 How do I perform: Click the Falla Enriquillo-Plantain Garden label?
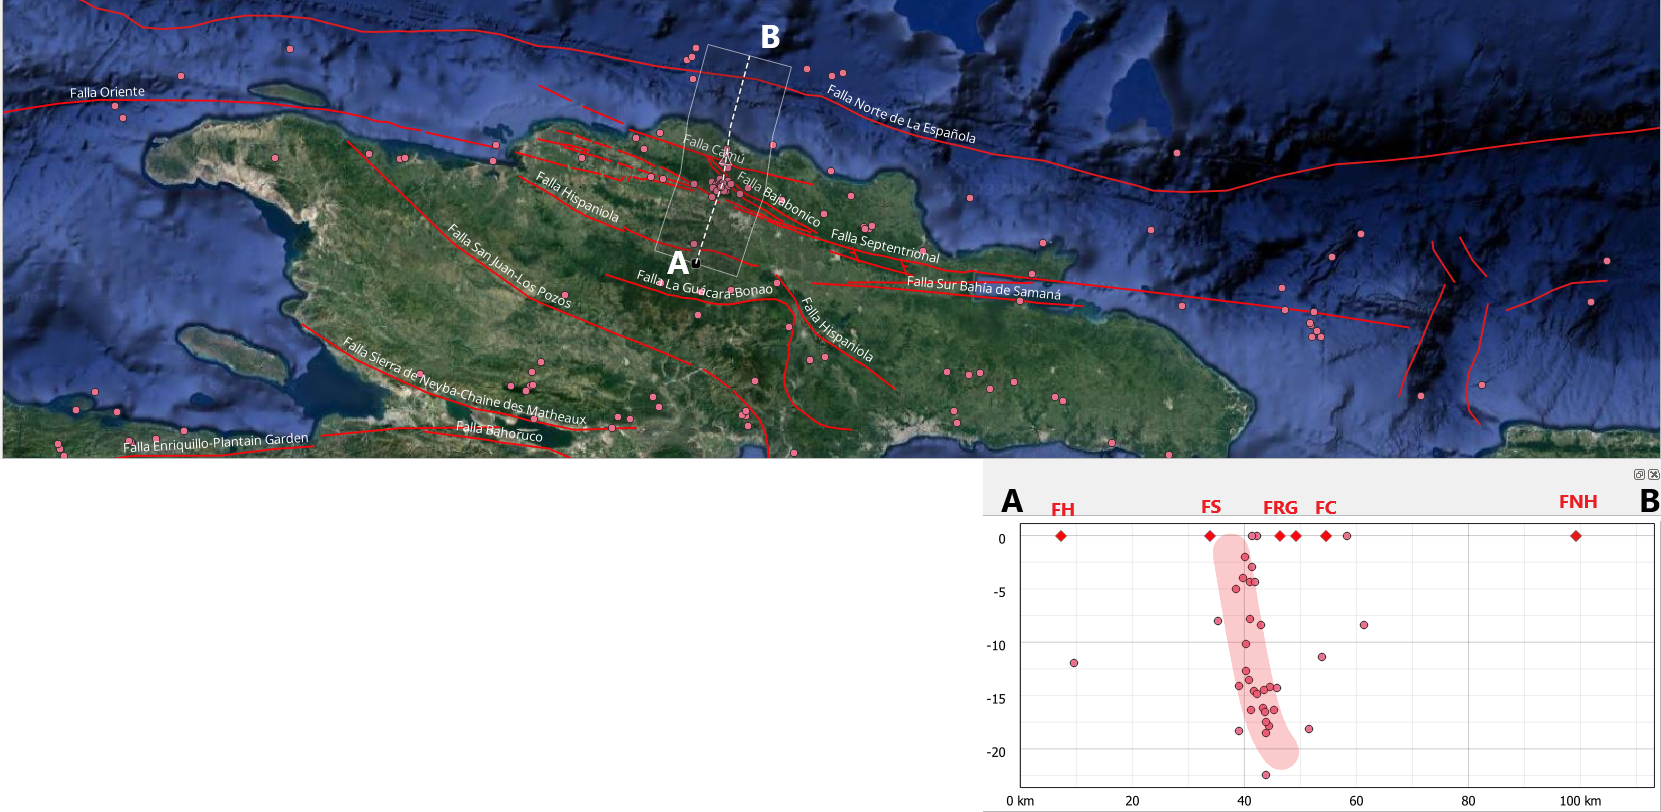[215, 442]
